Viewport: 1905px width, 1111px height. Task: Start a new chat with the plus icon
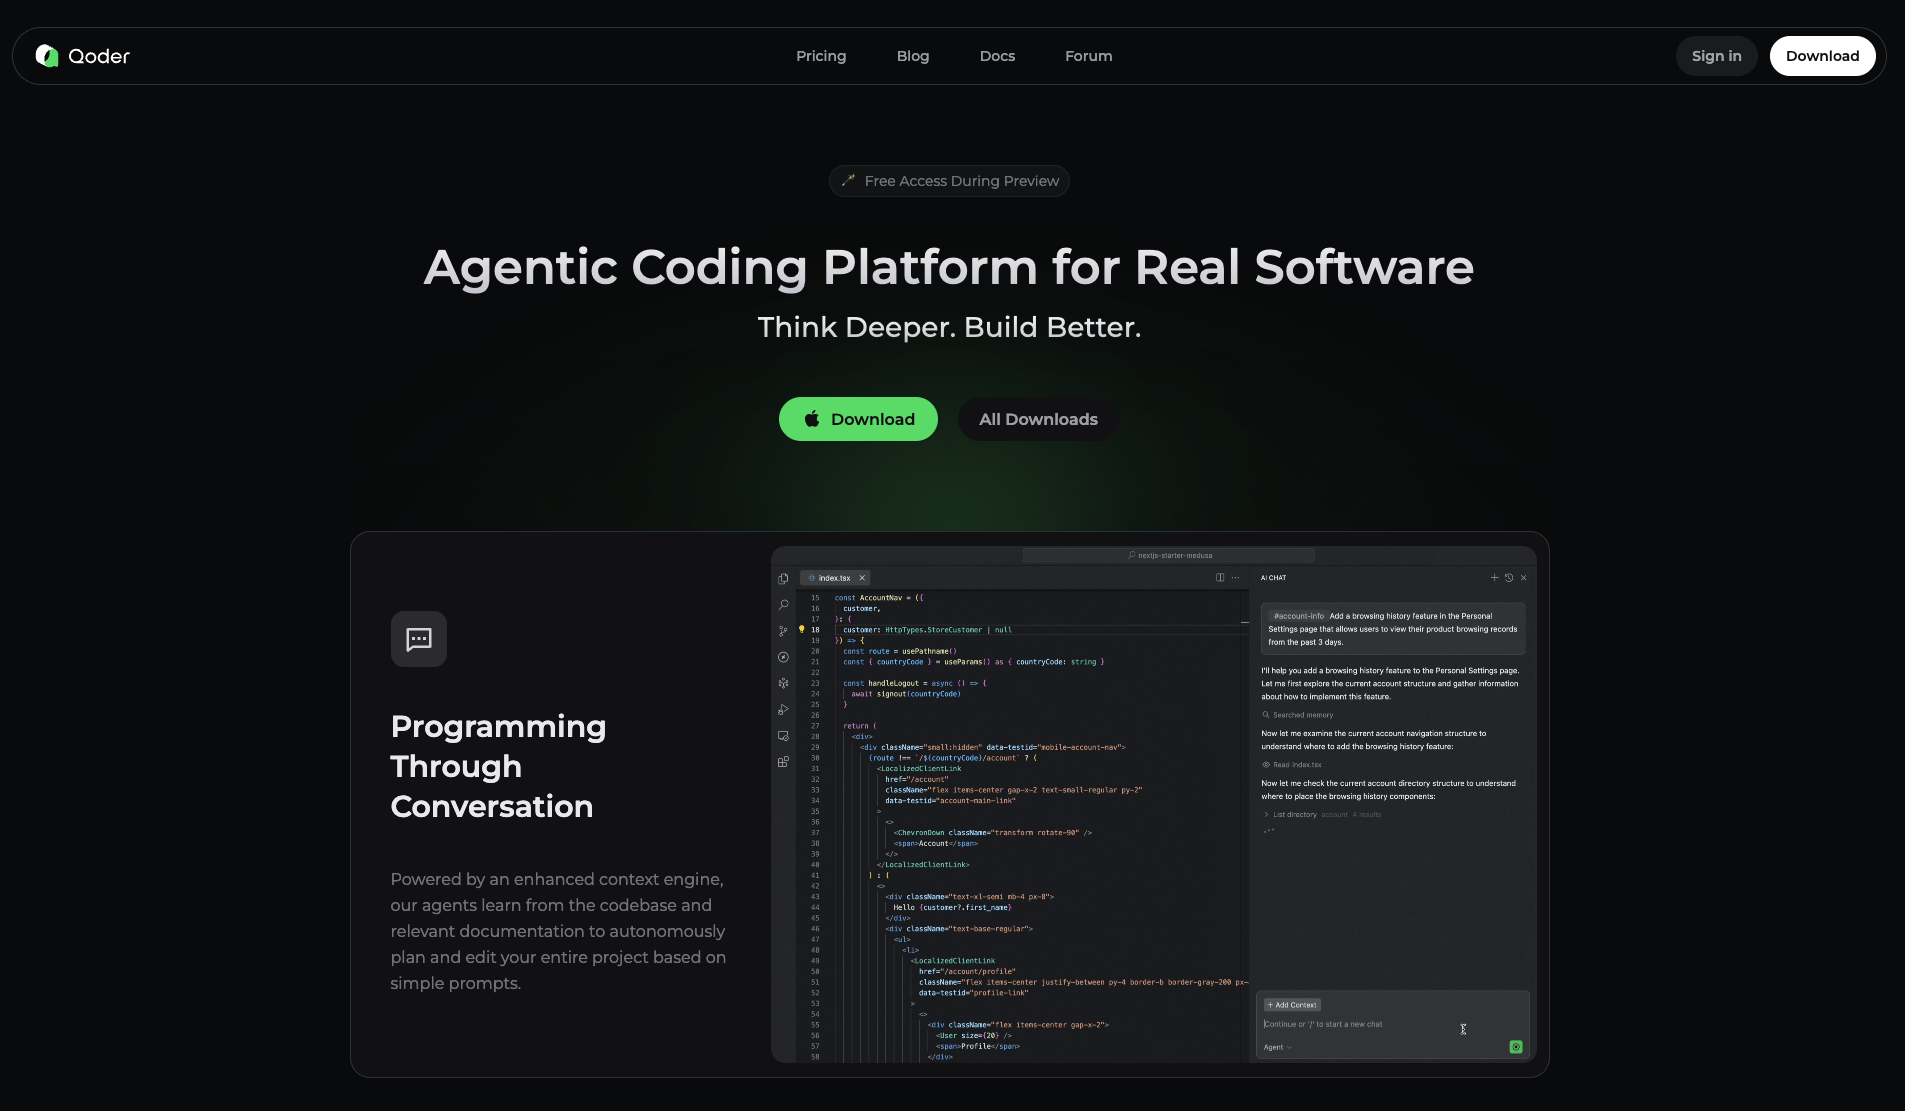(1495, 578)
